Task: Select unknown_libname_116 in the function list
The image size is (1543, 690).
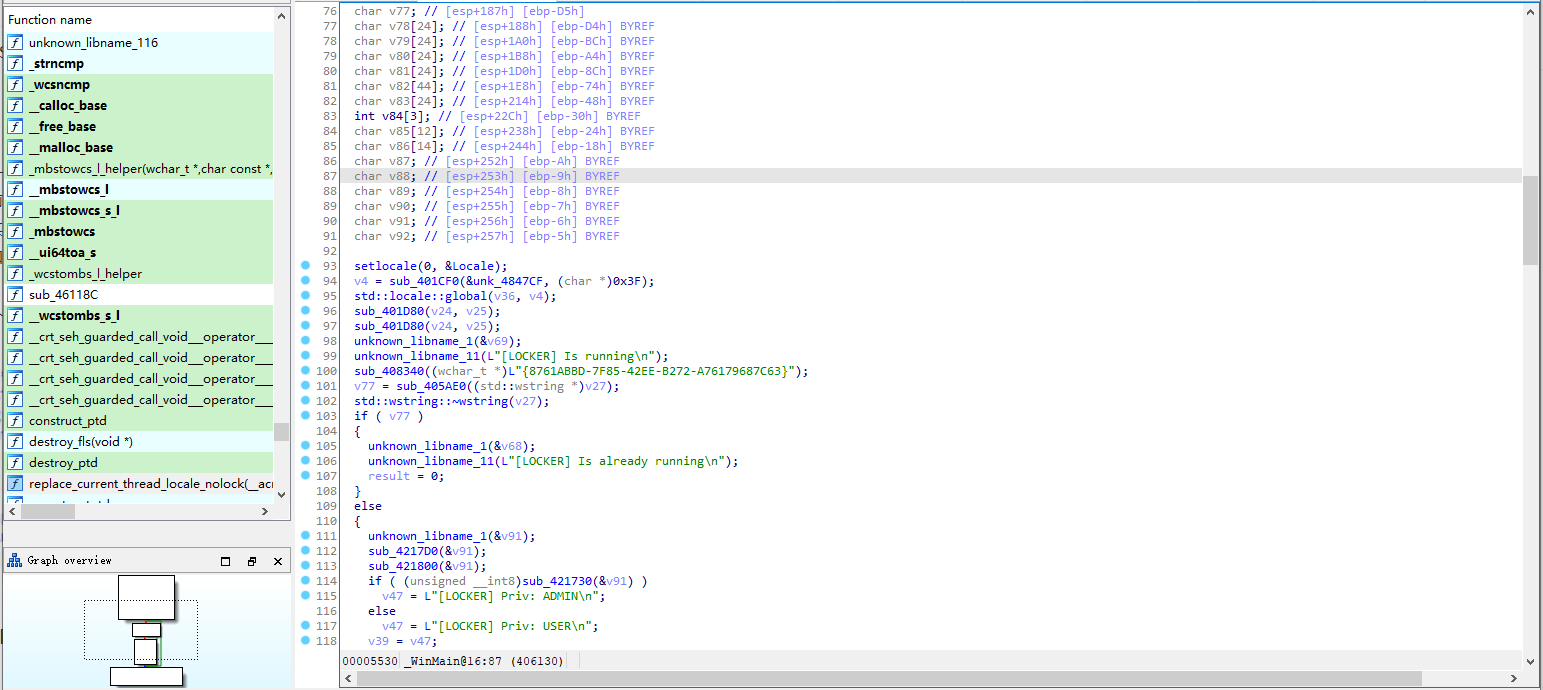Action: pos(93,43)
